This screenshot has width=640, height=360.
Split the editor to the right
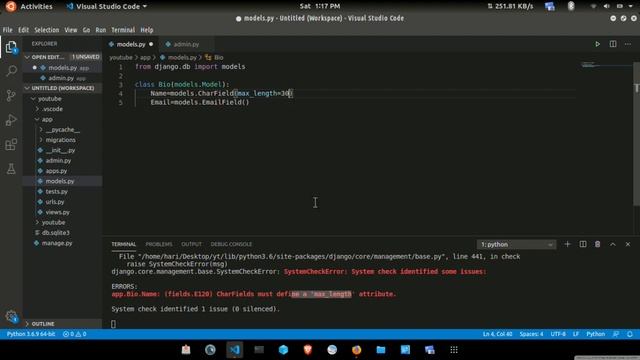(x=613, y=44)
